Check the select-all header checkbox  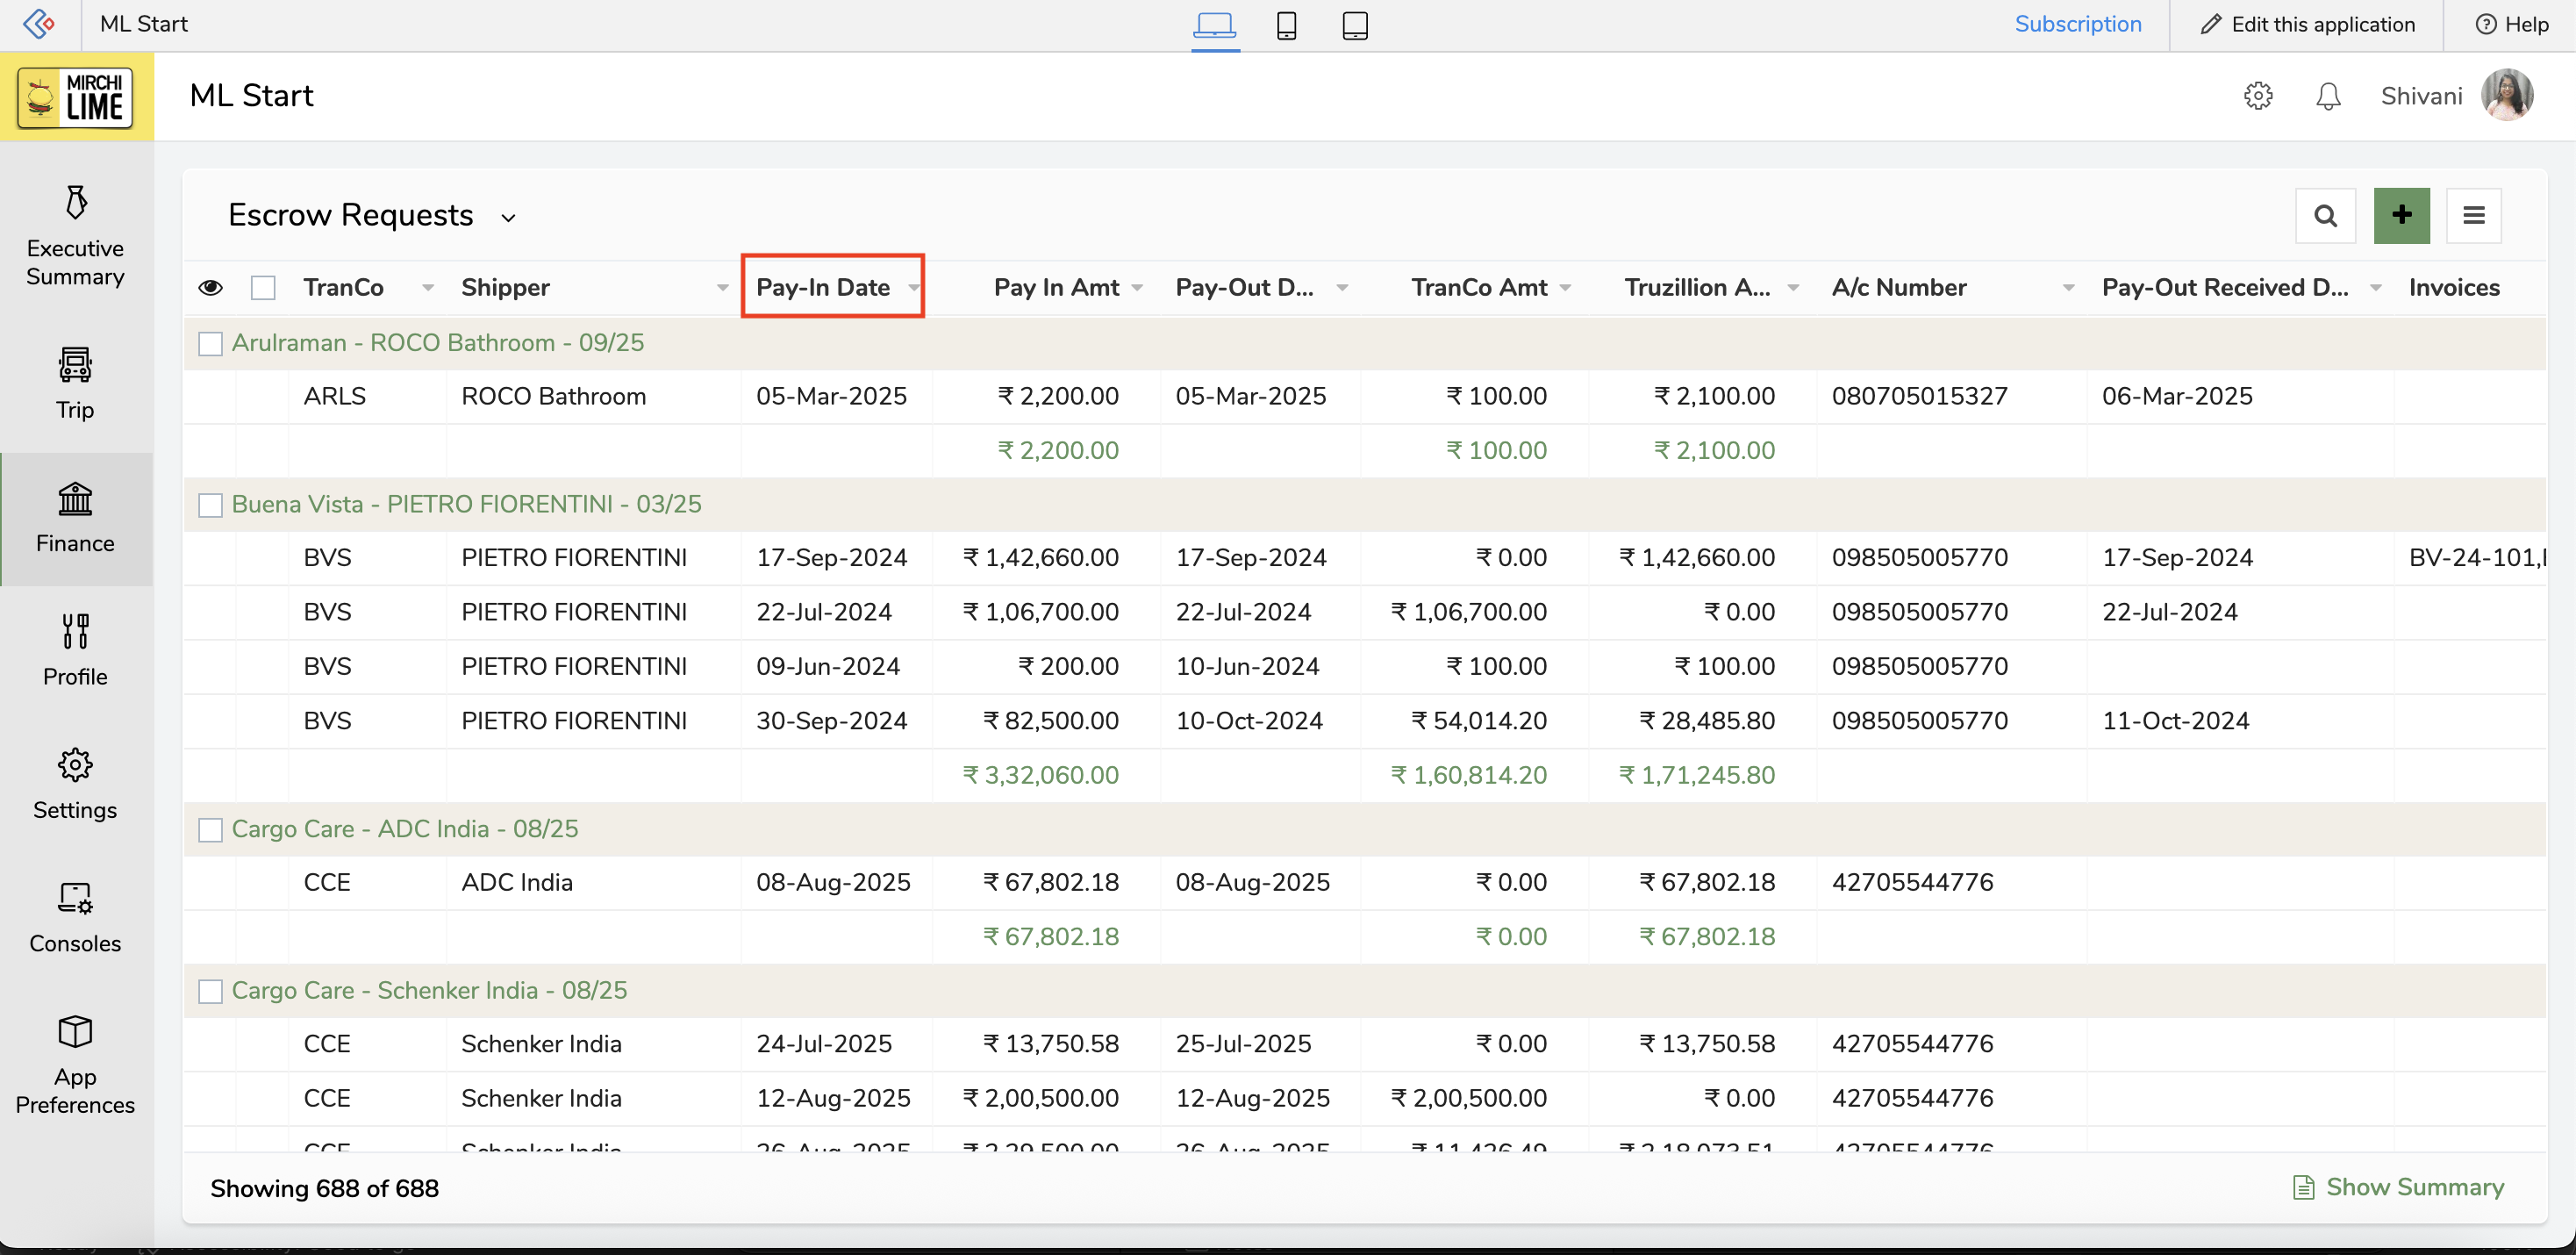click(x=263, y=288)
